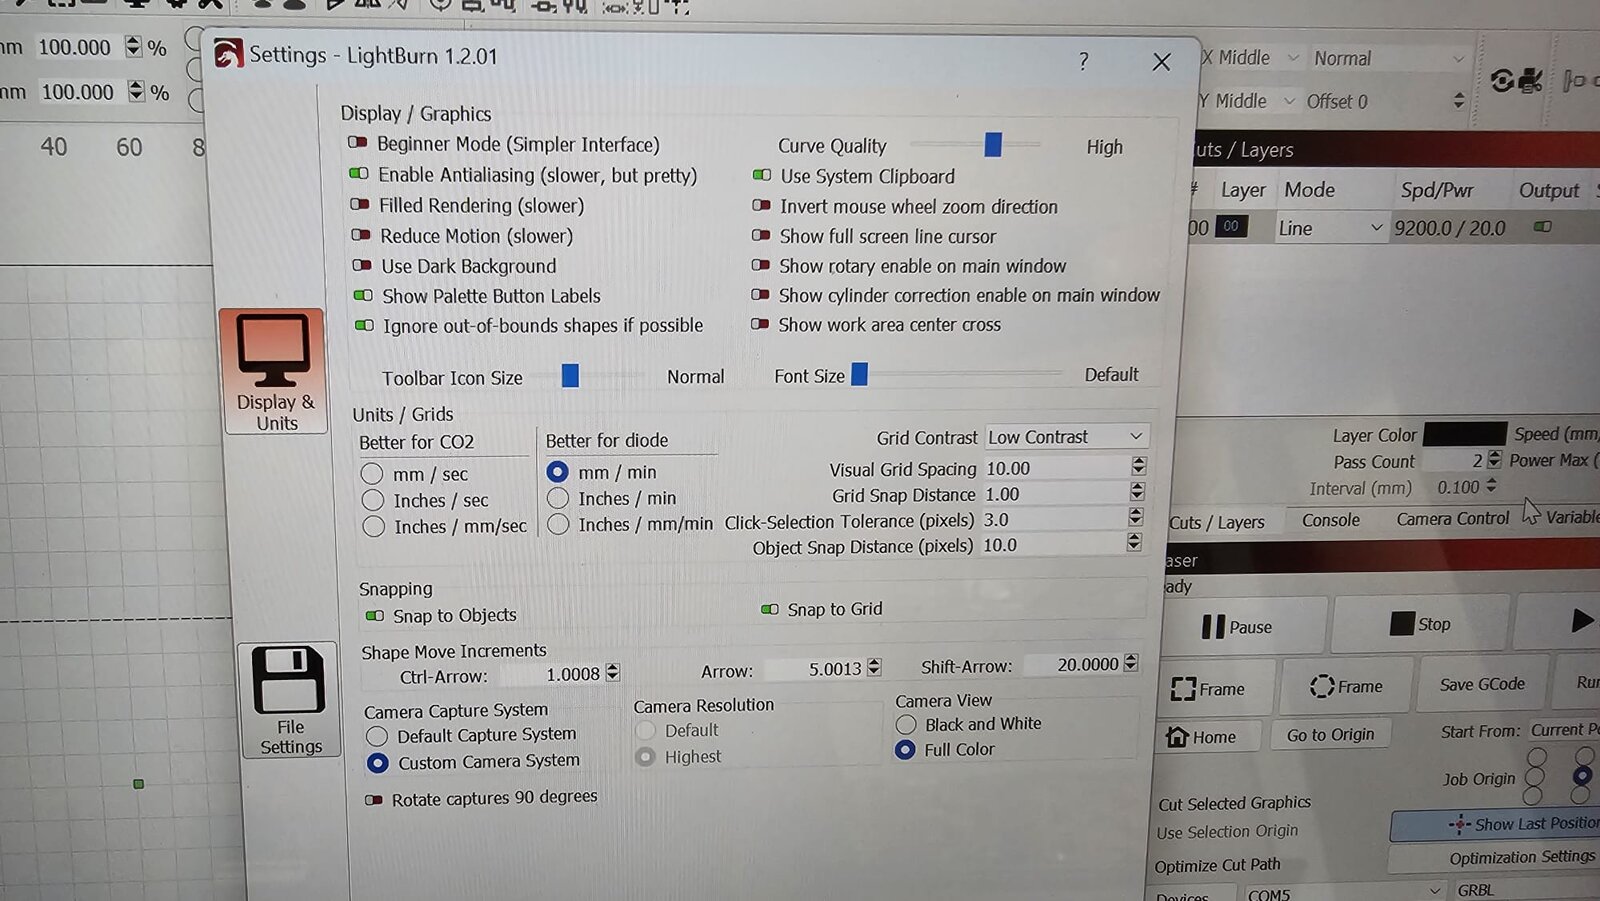
Task: Click the Click-Selection Tolerance field
Action: pyautogui.click(x=1054, y=520)
